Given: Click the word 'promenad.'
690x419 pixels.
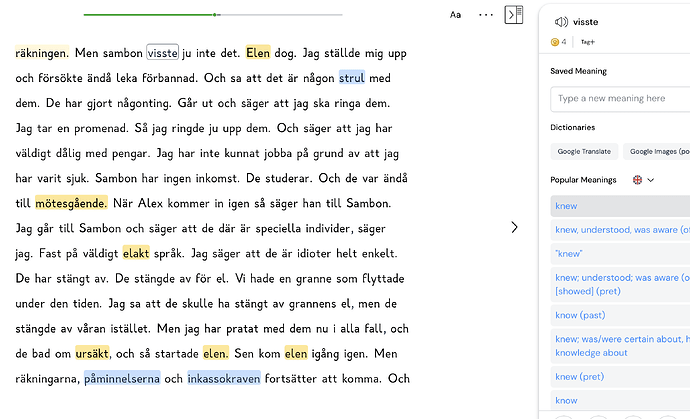Looking at the screenshot, I should pyautogui.click(x=101, y=129).
